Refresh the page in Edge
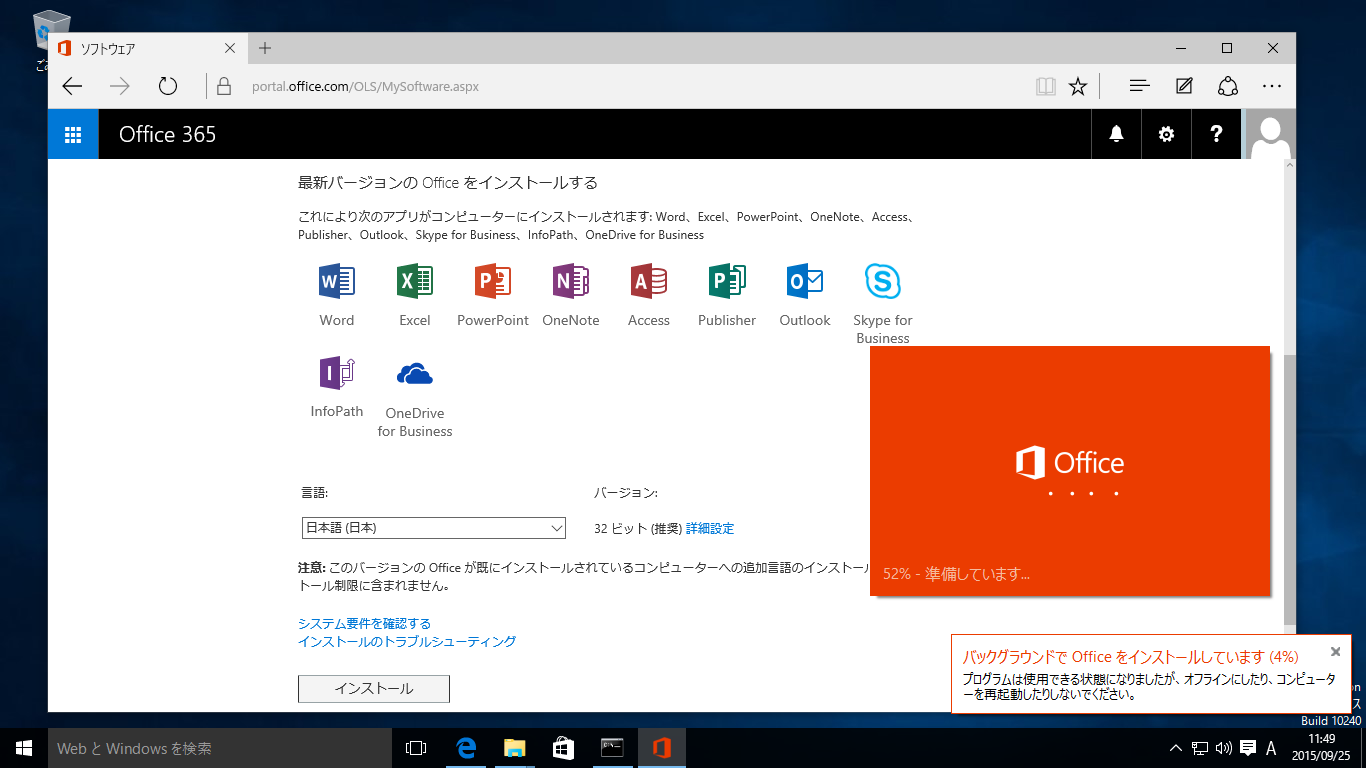Image resolution: width=1366 pixels, height=768 pixels. [168, 86]
